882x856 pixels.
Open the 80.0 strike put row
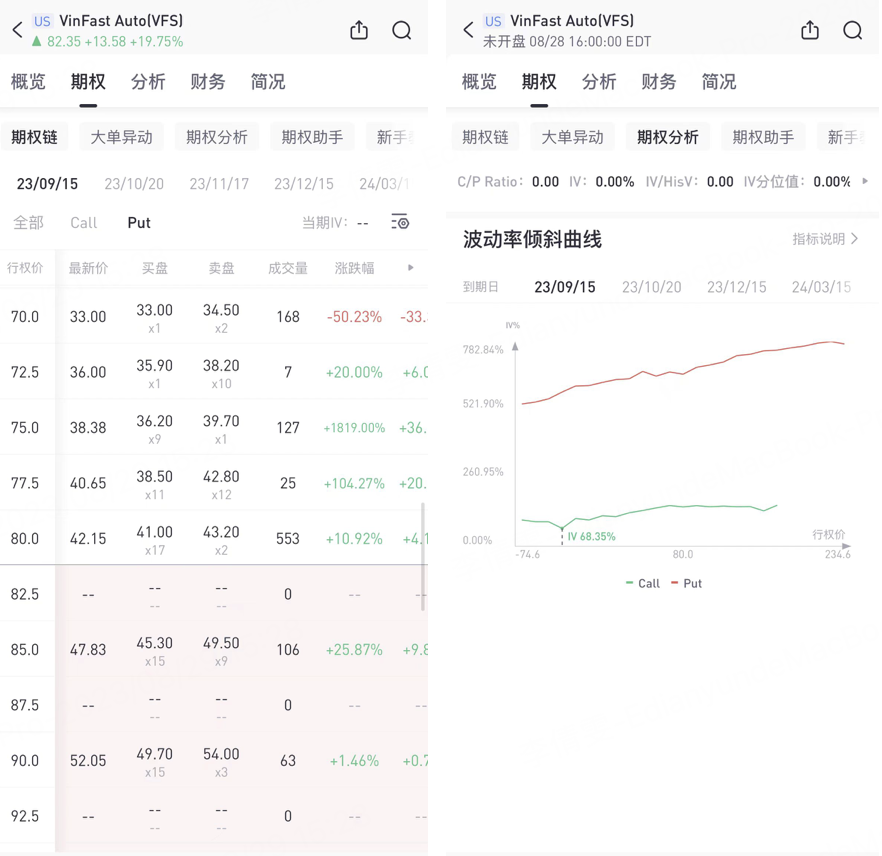click(214, 538)
